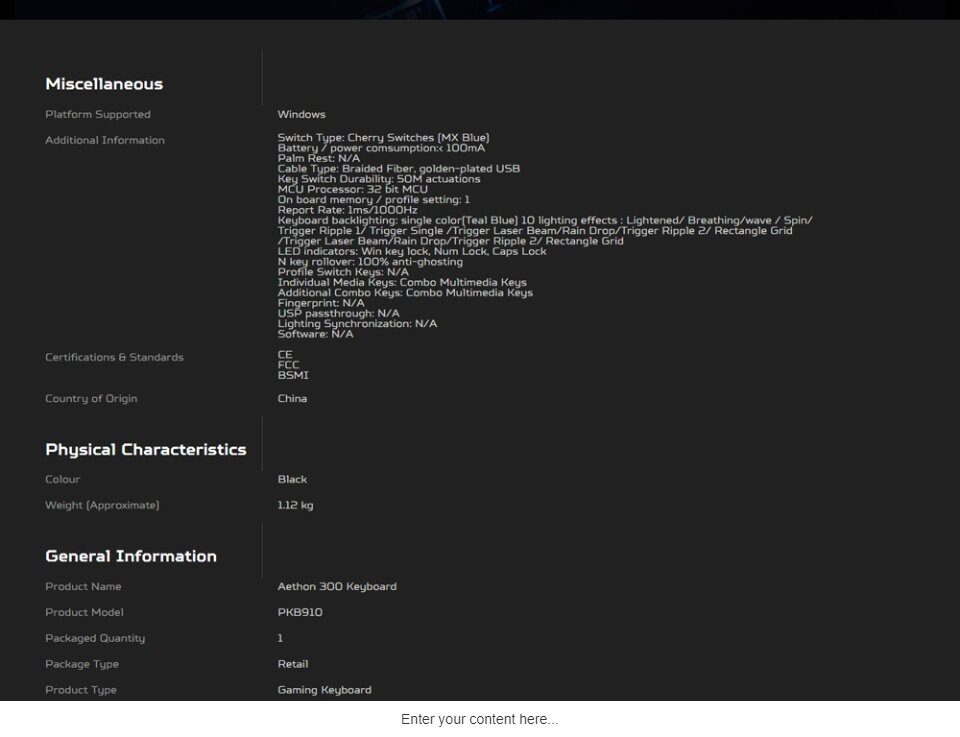
Task: Click the 'Aethon 300 Keyboard' product name value
Action: pos(337,586)
